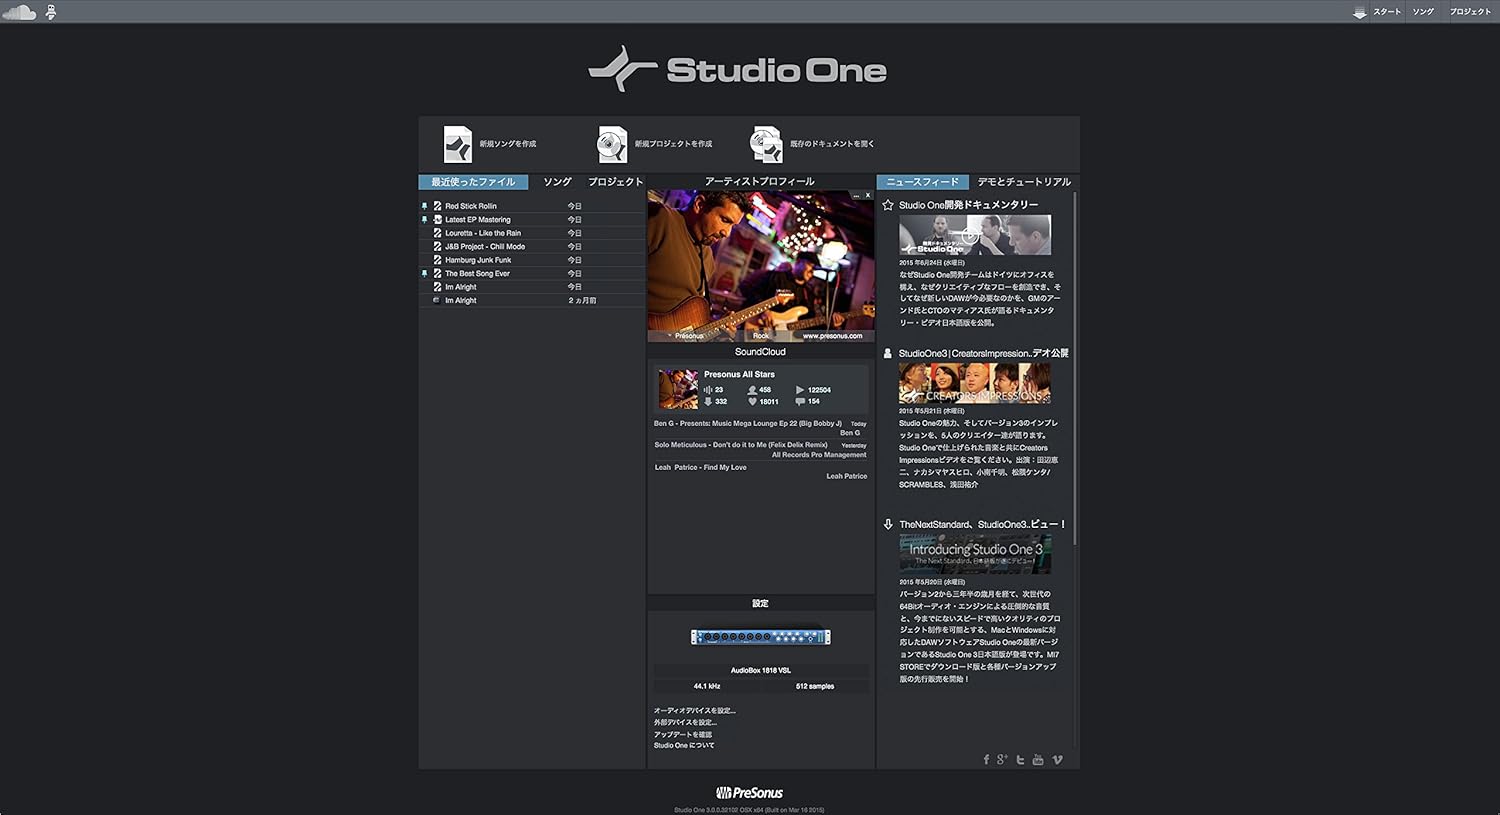Click Studio One について link
Image resolution: width=1500 pixels, height=815 pixels.
pos(684,746)
